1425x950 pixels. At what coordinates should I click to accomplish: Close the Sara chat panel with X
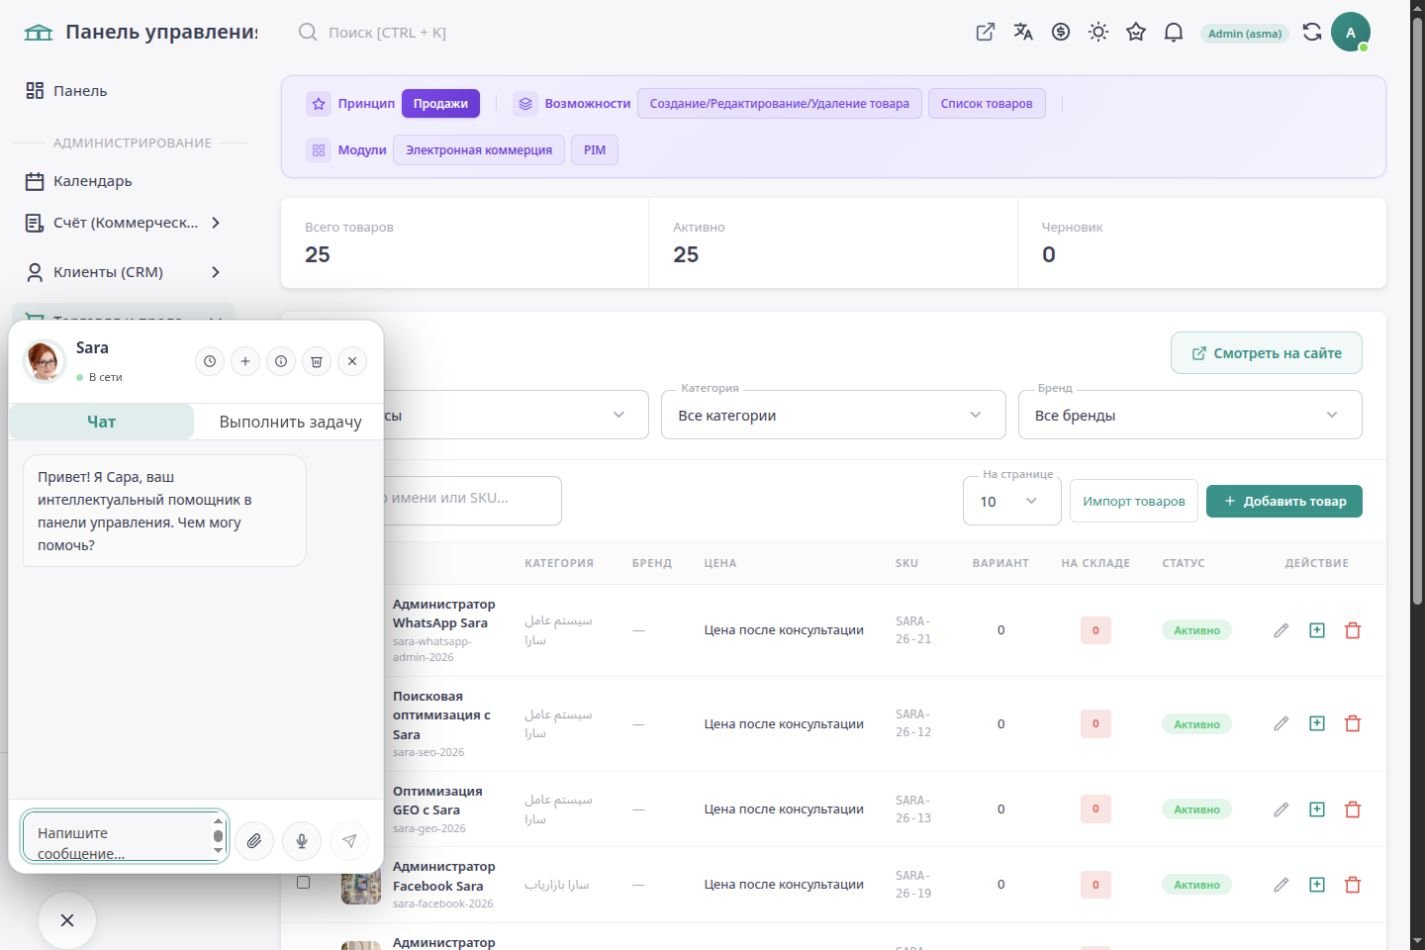pos(352,361)
